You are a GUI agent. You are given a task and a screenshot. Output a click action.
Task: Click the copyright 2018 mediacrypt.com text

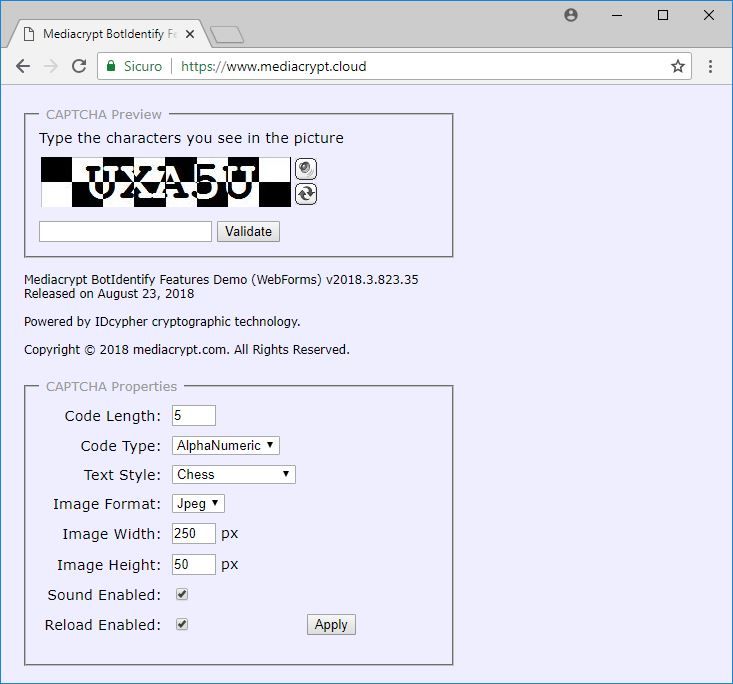(x=187, y=350)
